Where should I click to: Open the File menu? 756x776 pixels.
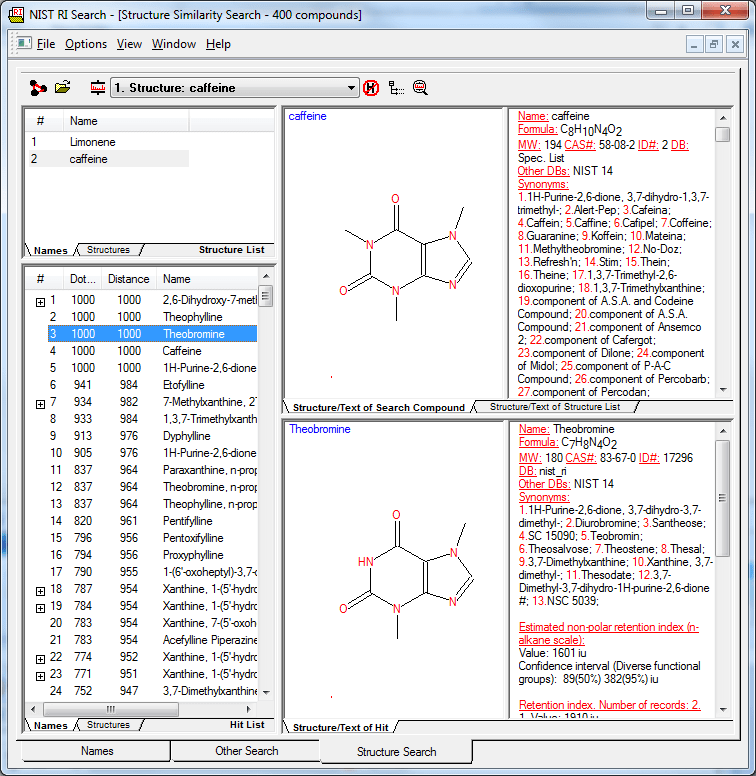(46, 44)
